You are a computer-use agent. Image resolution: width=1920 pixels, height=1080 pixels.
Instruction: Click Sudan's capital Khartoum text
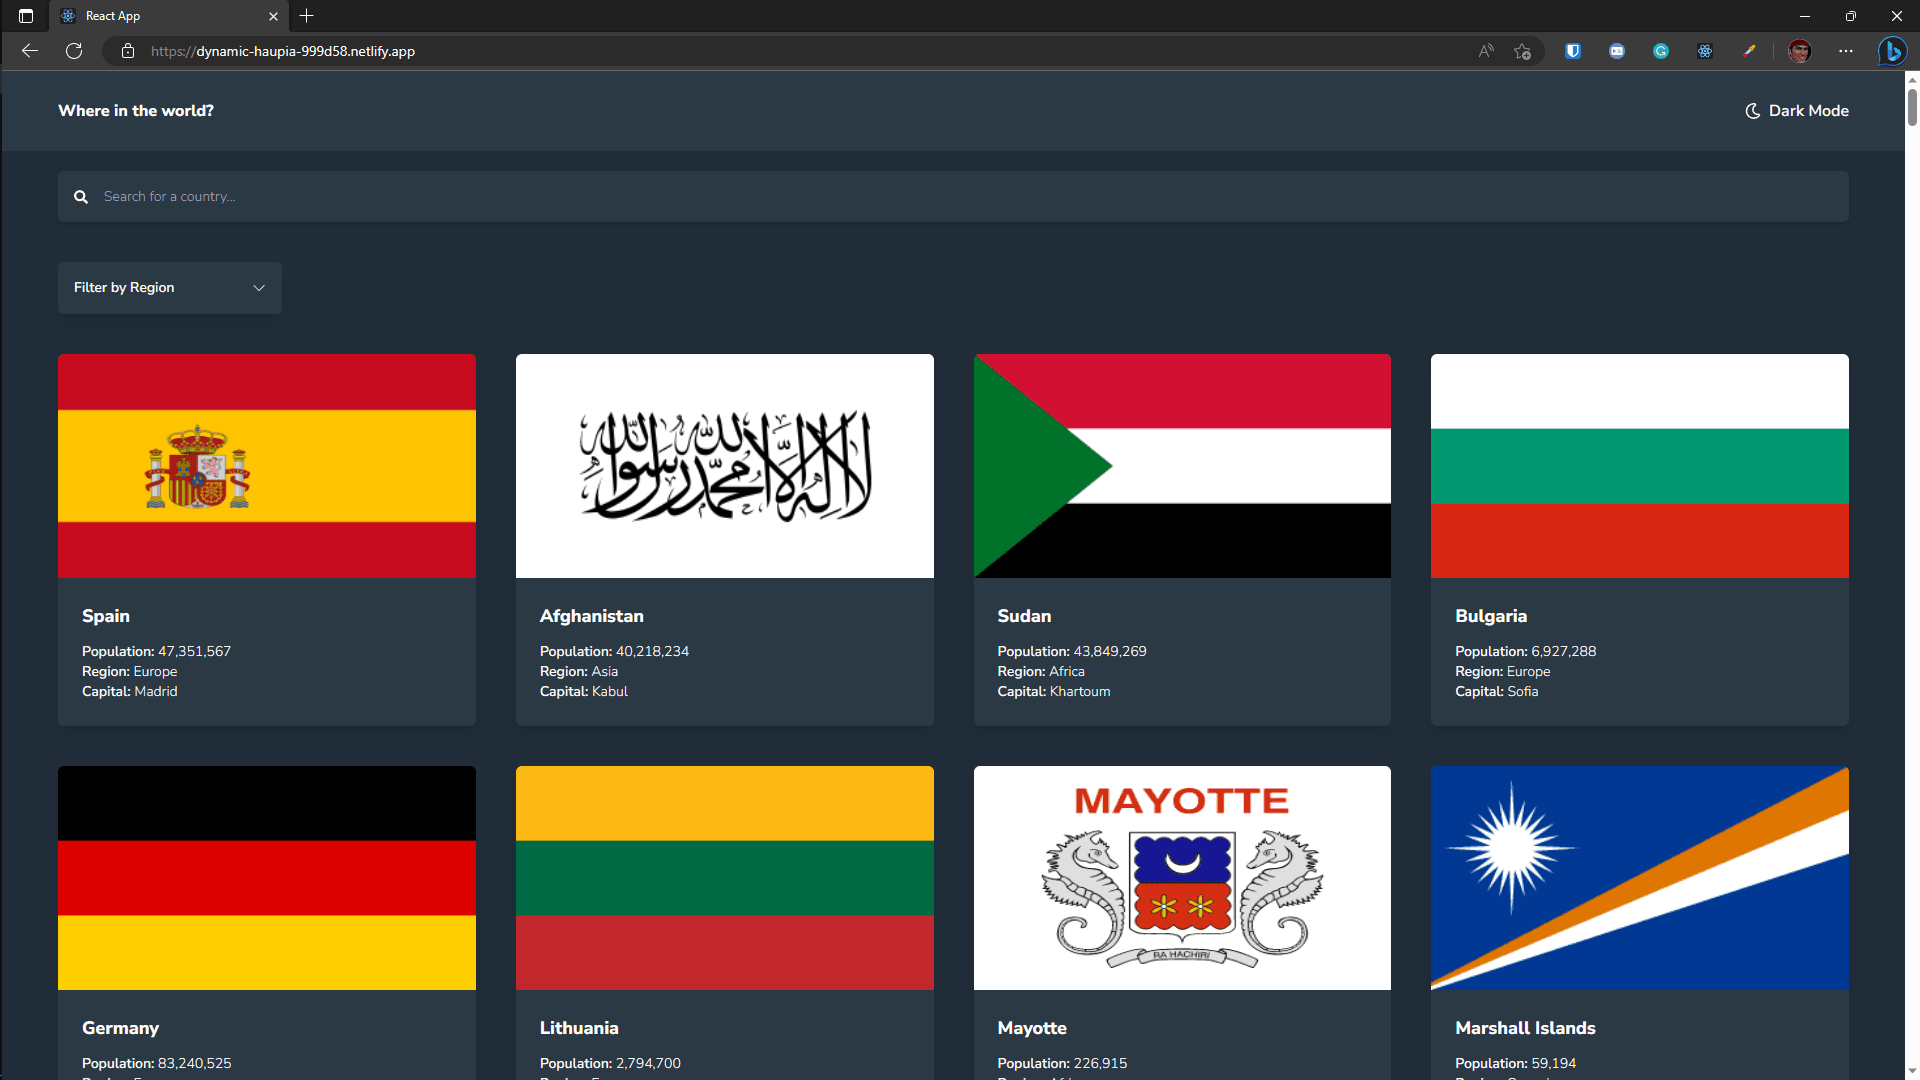[1080, 691]
